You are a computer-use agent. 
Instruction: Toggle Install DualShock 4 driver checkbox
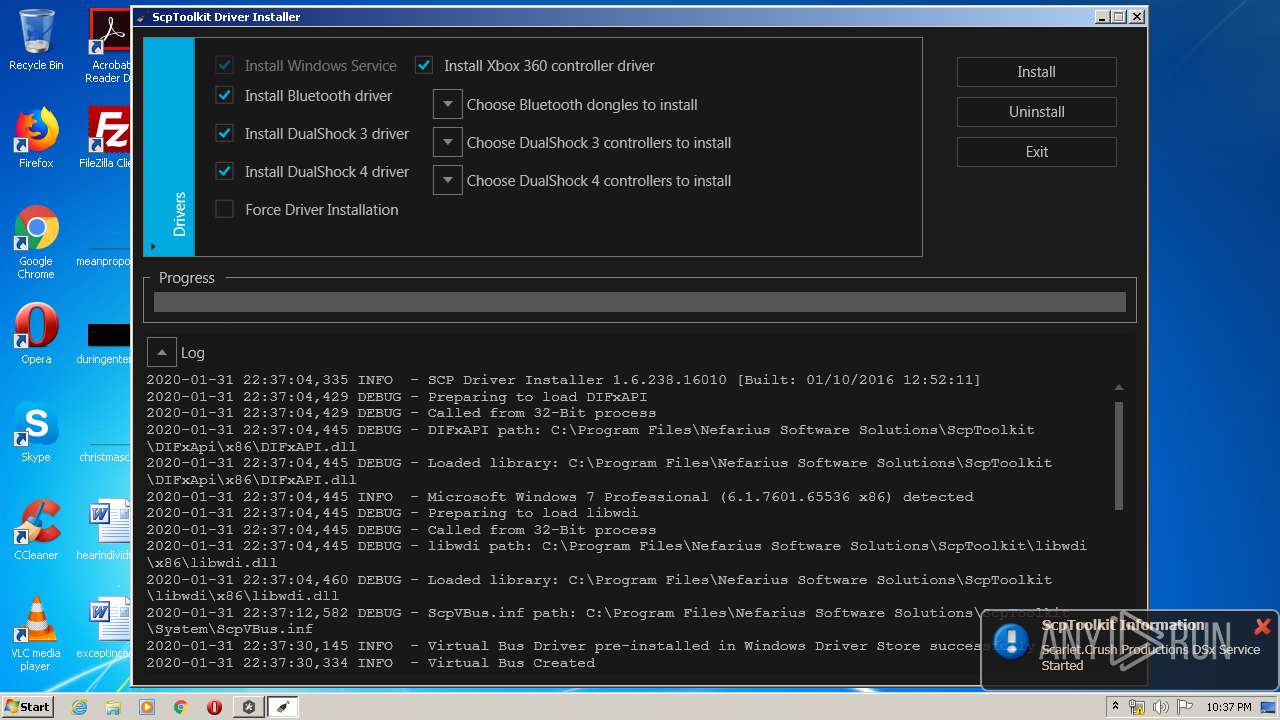pos(225,172)
